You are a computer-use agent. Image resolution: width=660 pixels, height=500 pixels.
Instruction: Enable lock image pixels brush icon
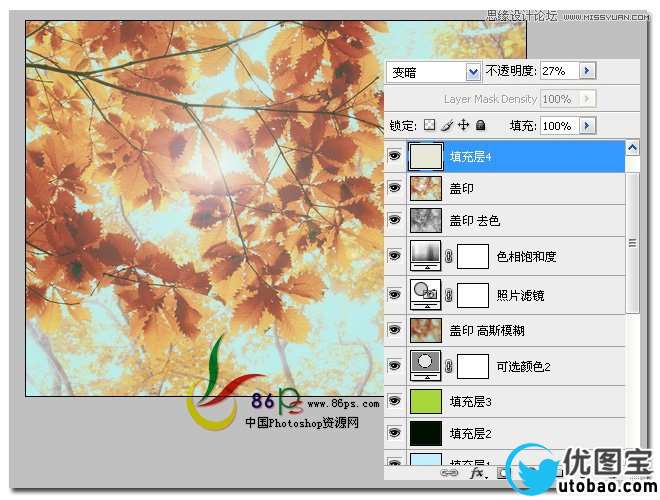coord(447,125)
